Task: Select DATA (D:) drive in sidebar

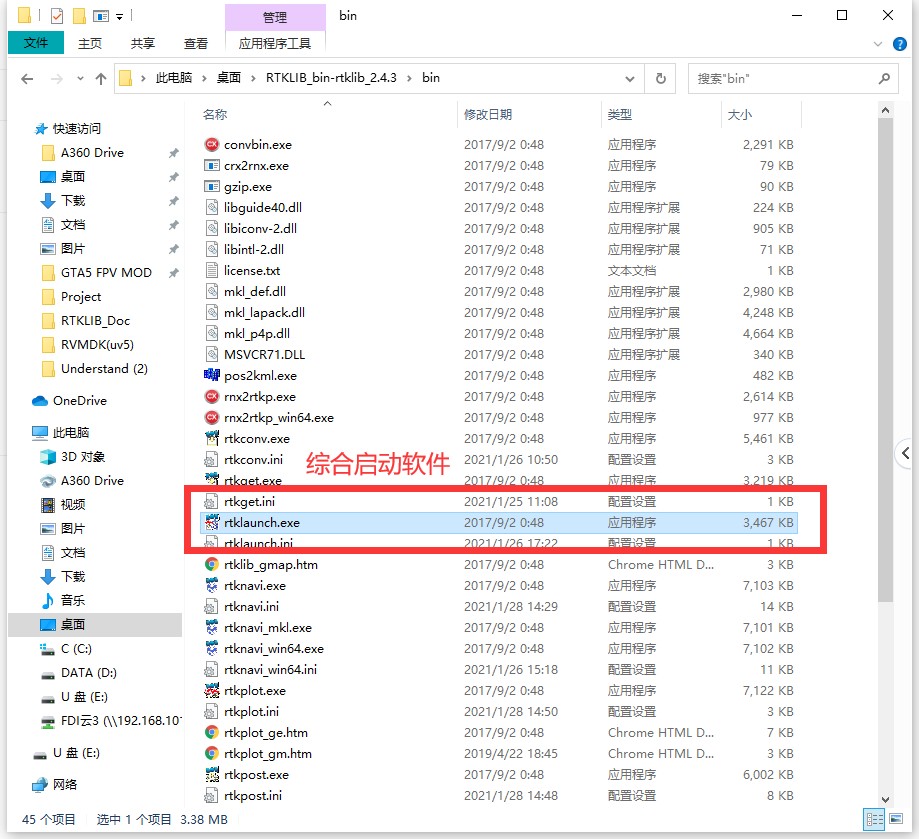Action: coord(89,673)
